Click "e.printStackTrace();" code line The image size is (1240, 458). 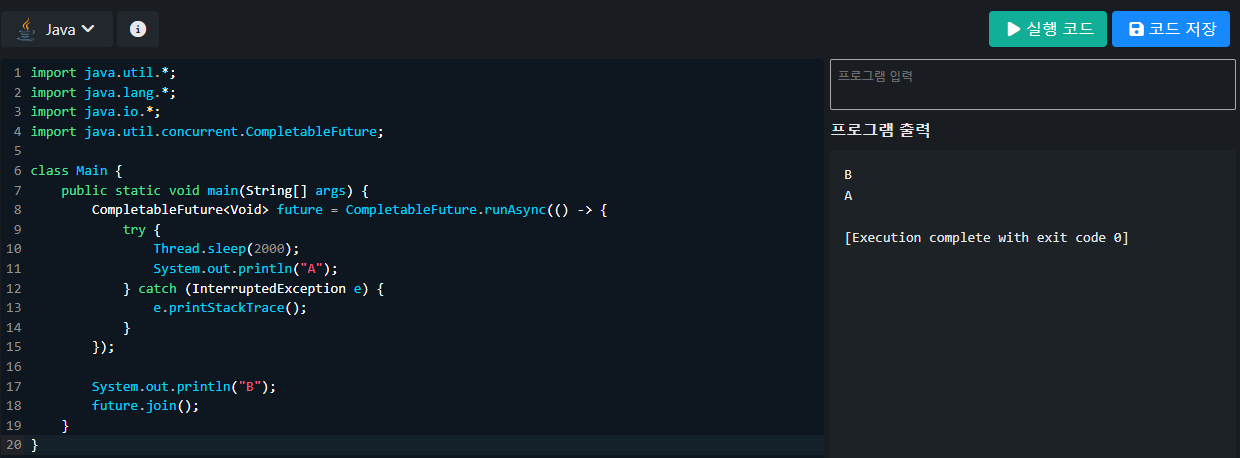(230, 307)
